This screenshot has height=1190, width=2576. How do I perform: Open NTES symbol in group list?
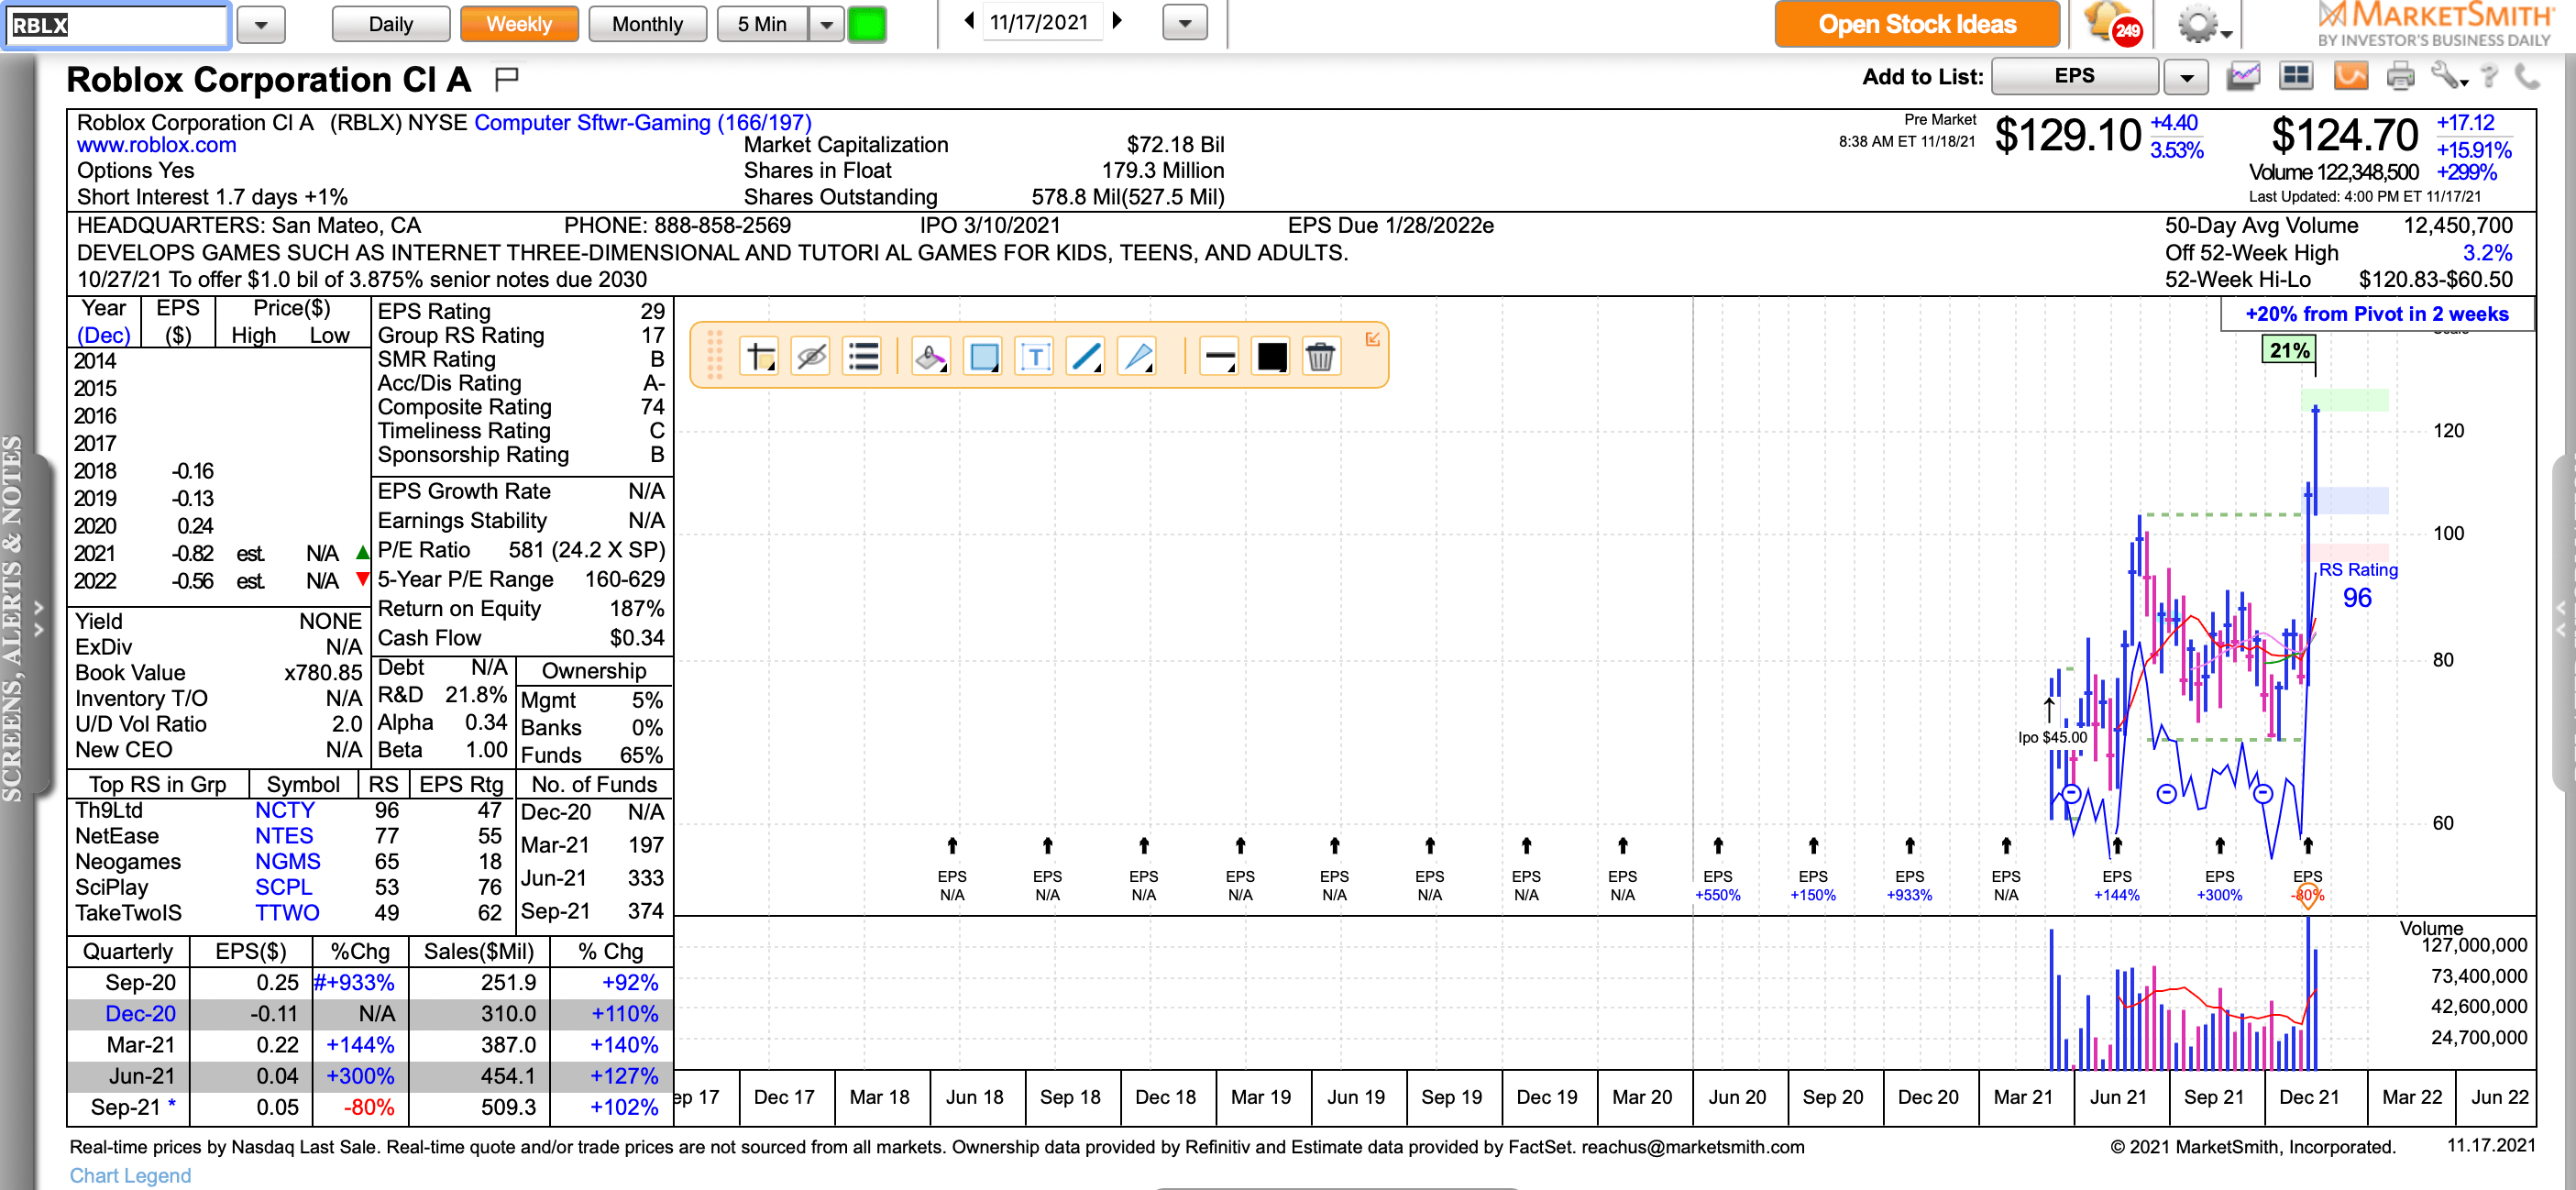pyautogui.click(x=284, y=836)
